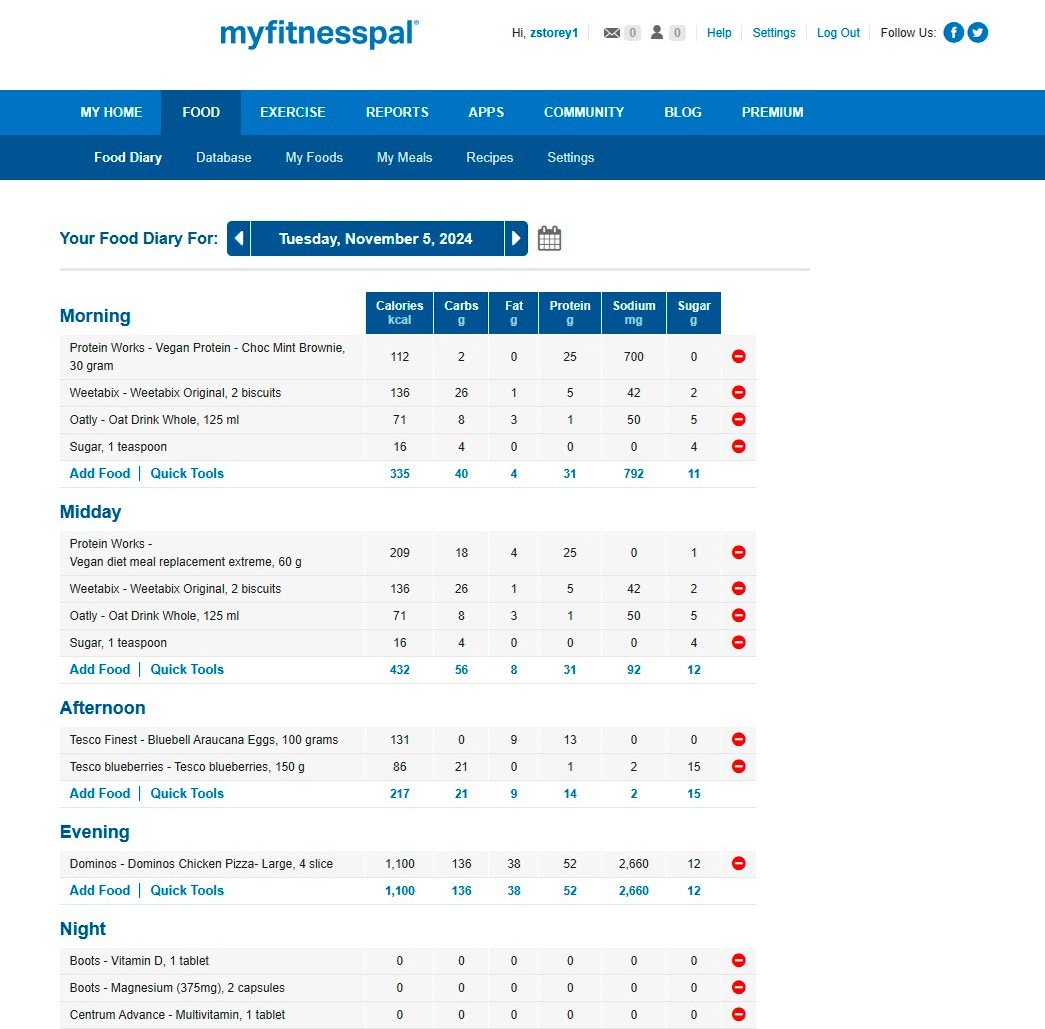Image resolution: width=1045 pixels, height=1029 pixels.
Task: Open Quick Tools for Afternoon
Action: click(187, 793)
